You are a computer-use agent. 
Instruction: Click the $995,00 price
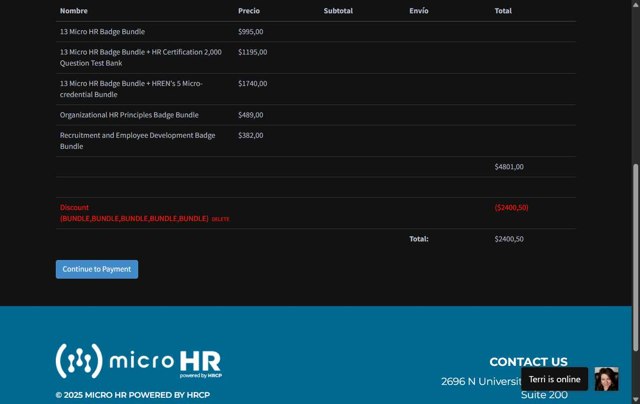251,31
